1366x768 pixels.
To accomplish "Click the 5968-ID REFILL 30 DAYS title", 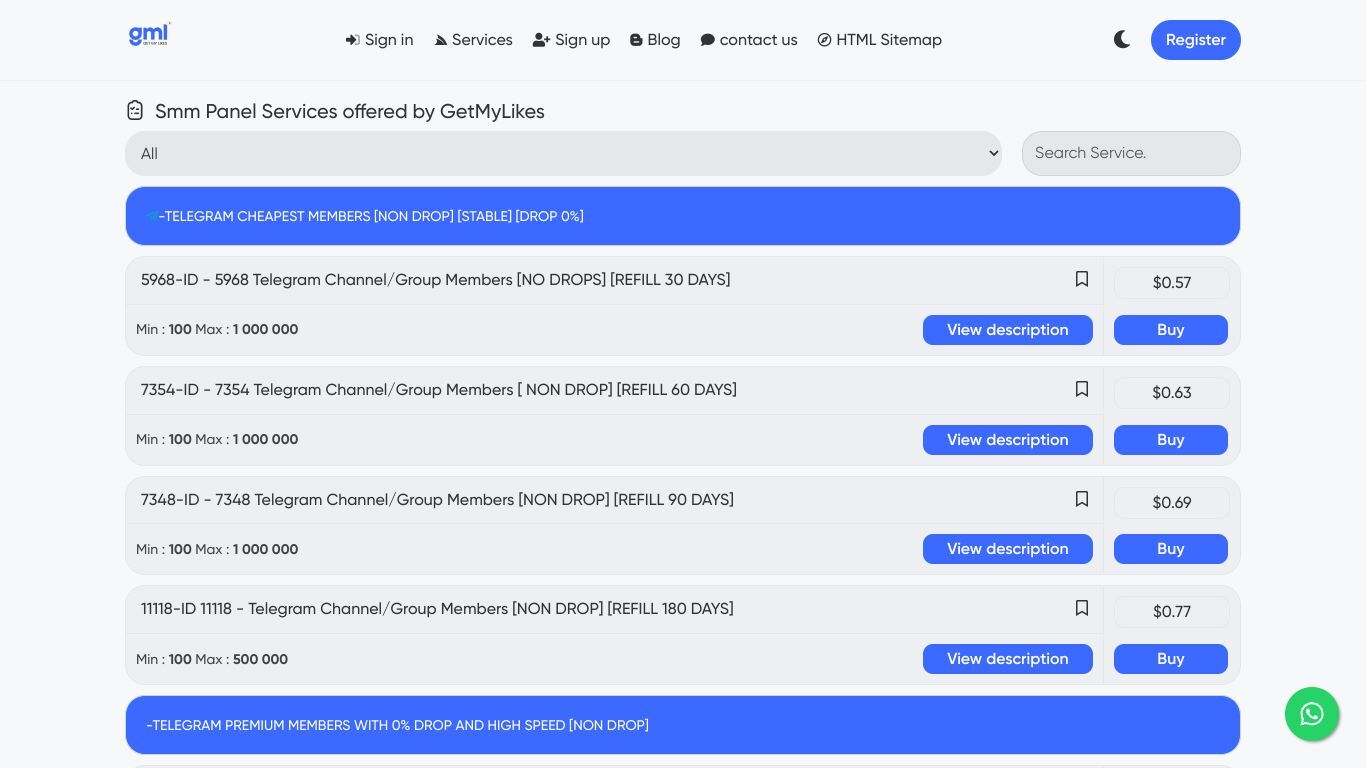I will (435, 280).
